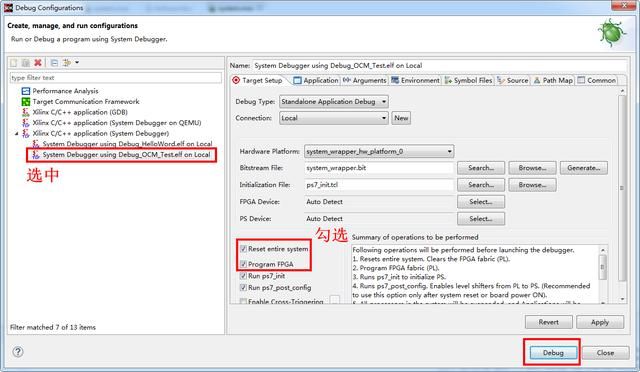Image resolution: width=640 pixels, height=372 pixels.
Task: Click Generate bitstream button
Action: tap(584, 168)
